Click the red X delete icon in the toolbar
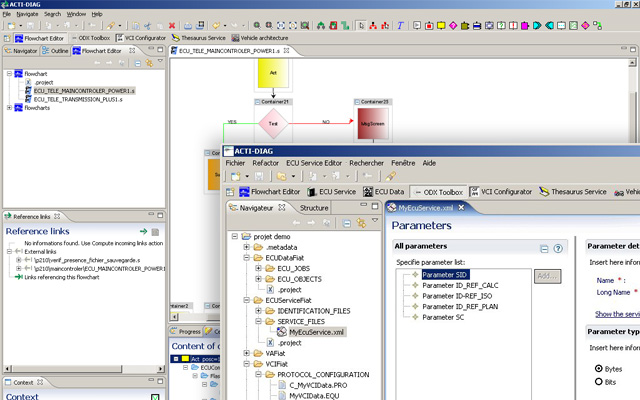This screenshot has height=400, width=640. point(172,26)
